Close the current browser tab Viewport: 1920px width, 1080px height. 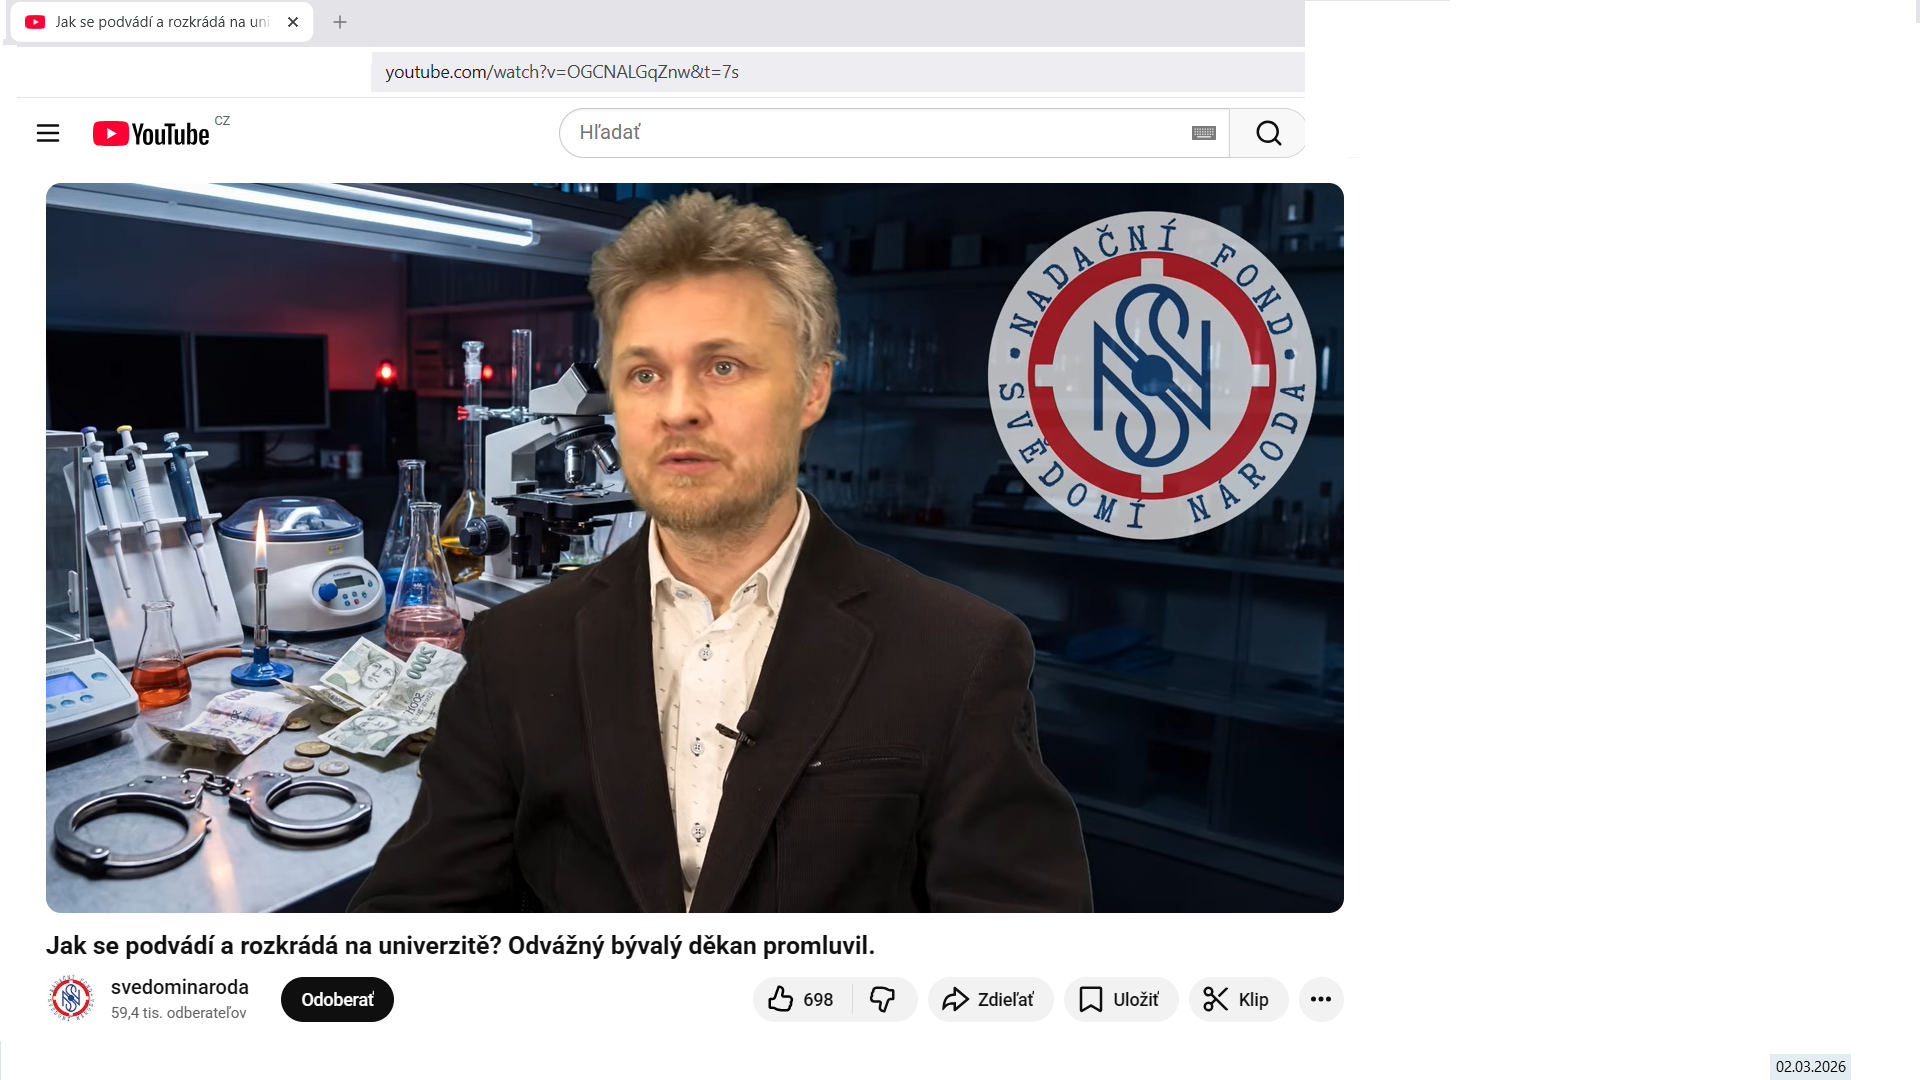click(x=293, y=22)
